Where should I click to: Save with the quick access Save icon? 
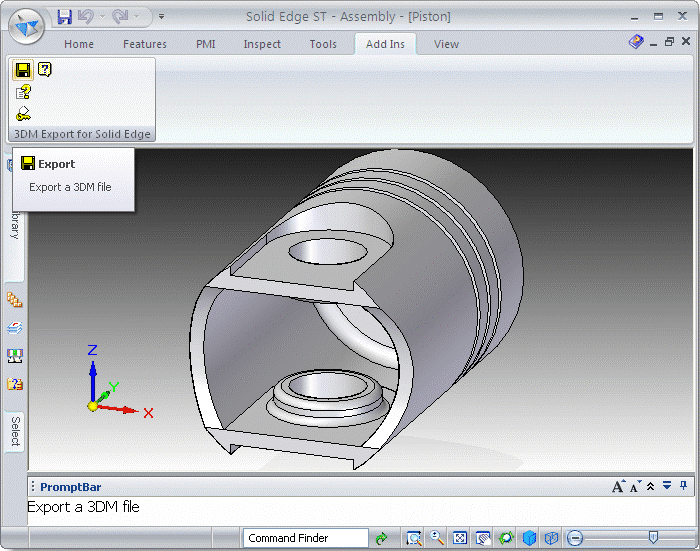coord(65,17)
